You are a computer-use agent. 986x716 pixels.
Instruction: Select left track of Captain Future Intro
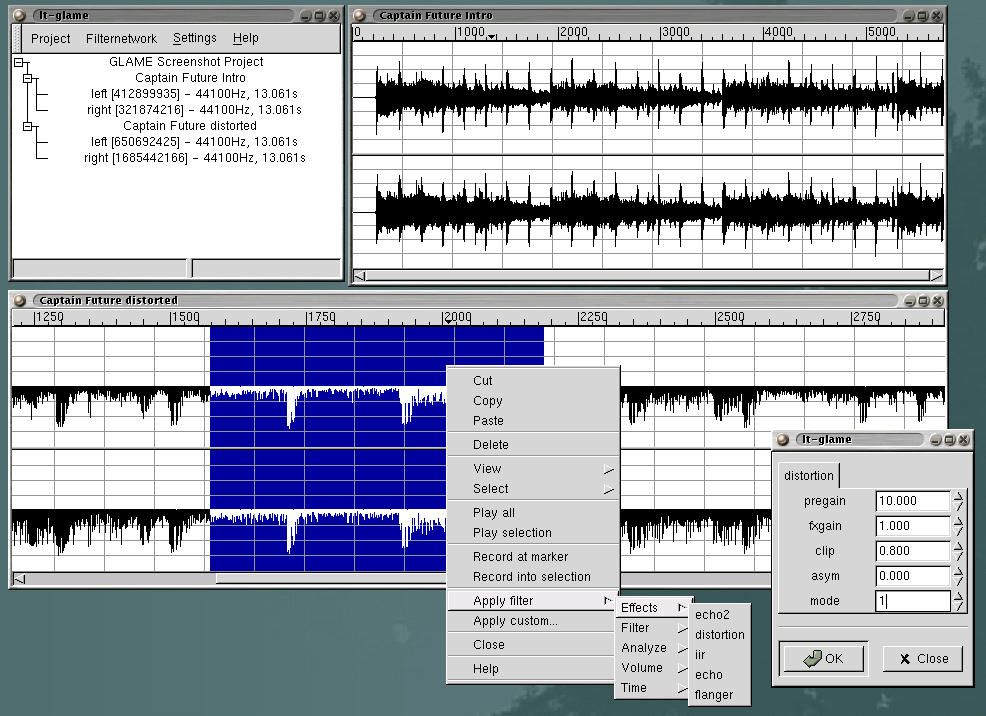point(194,94)
